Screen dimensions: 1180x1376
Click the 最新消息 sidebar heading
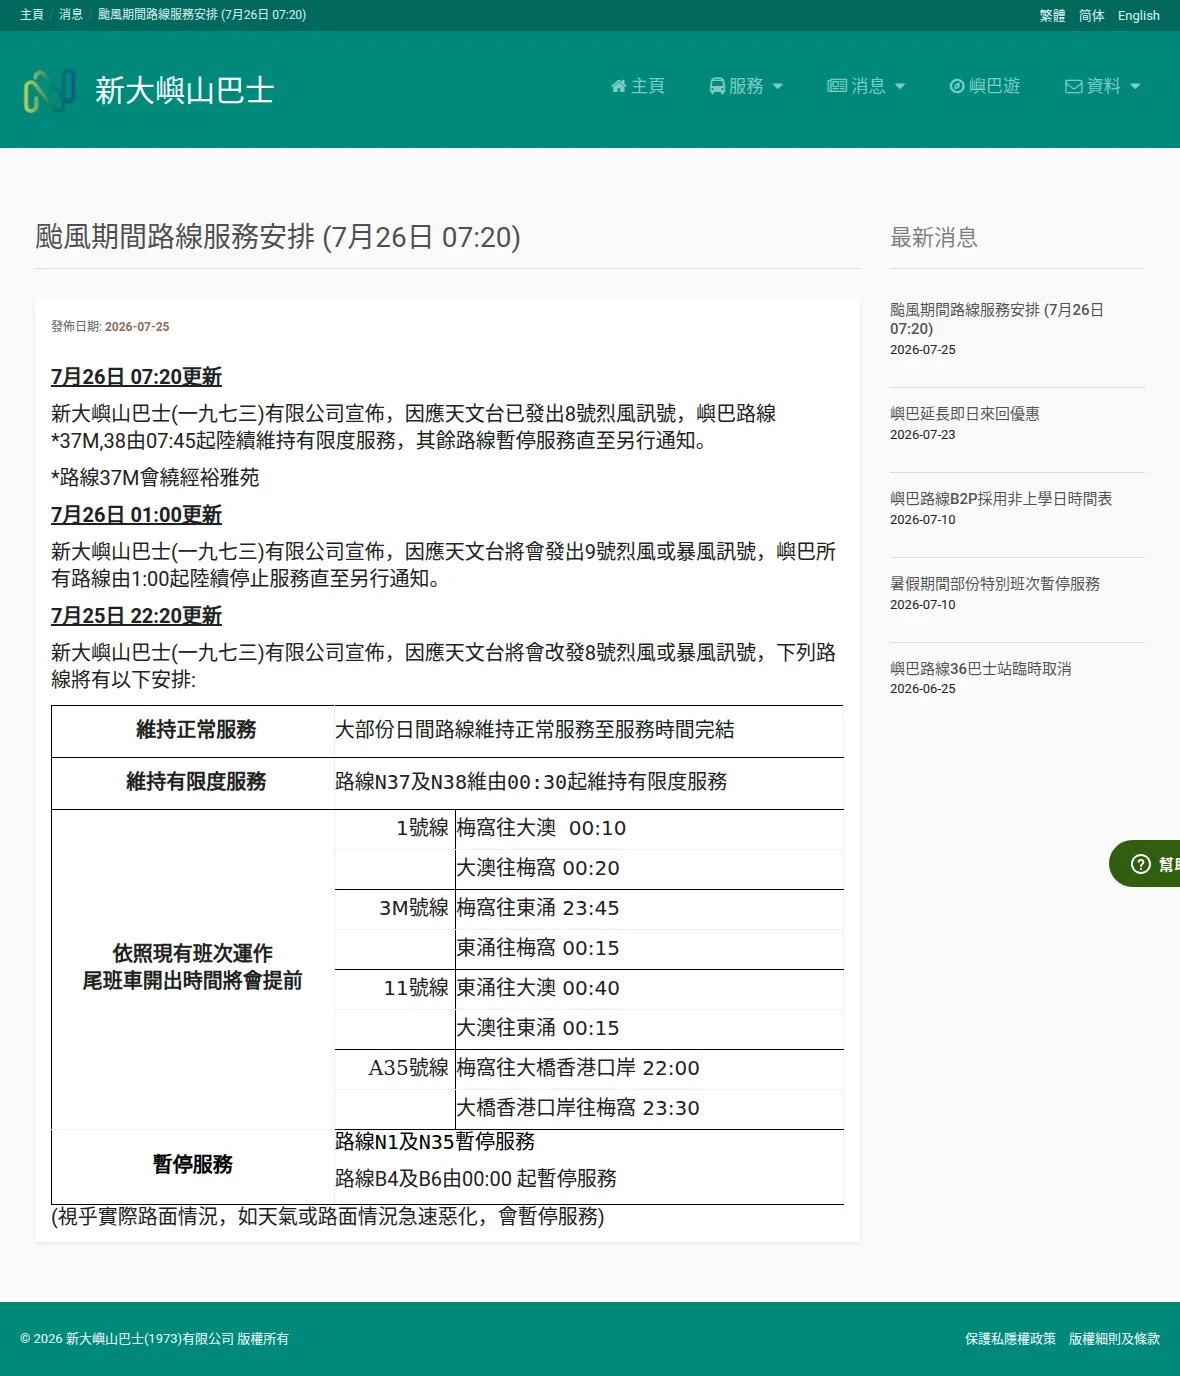(x=934, y=238)
